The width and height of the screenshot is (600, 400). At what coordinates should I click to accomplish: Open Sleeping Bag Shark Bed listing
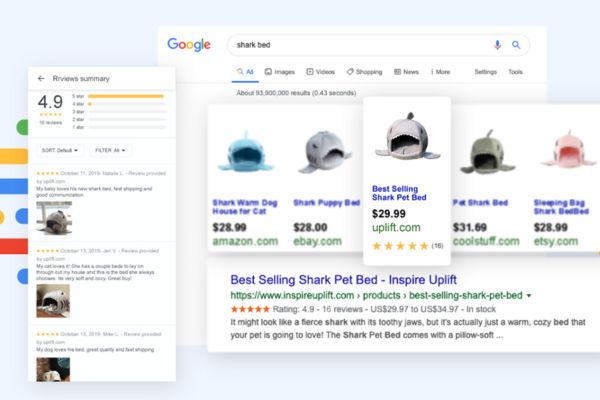[561, 207]
